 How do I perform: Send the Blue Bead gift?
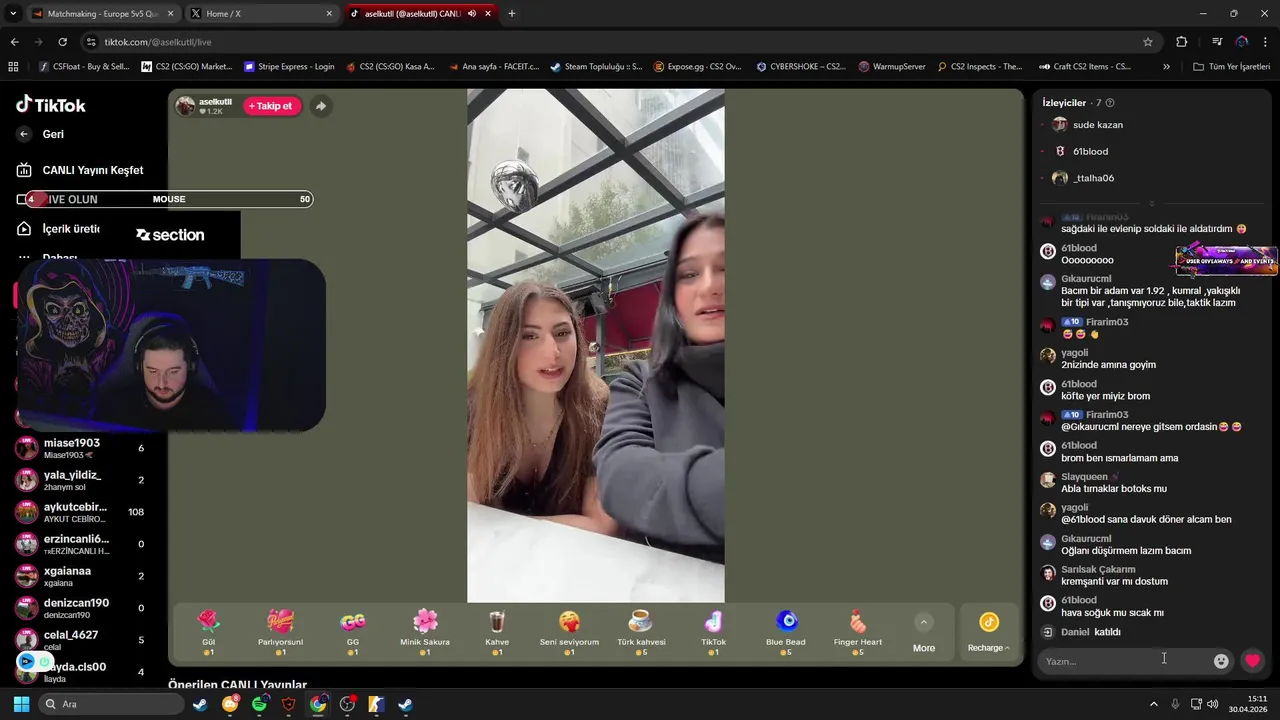point(785,632)
